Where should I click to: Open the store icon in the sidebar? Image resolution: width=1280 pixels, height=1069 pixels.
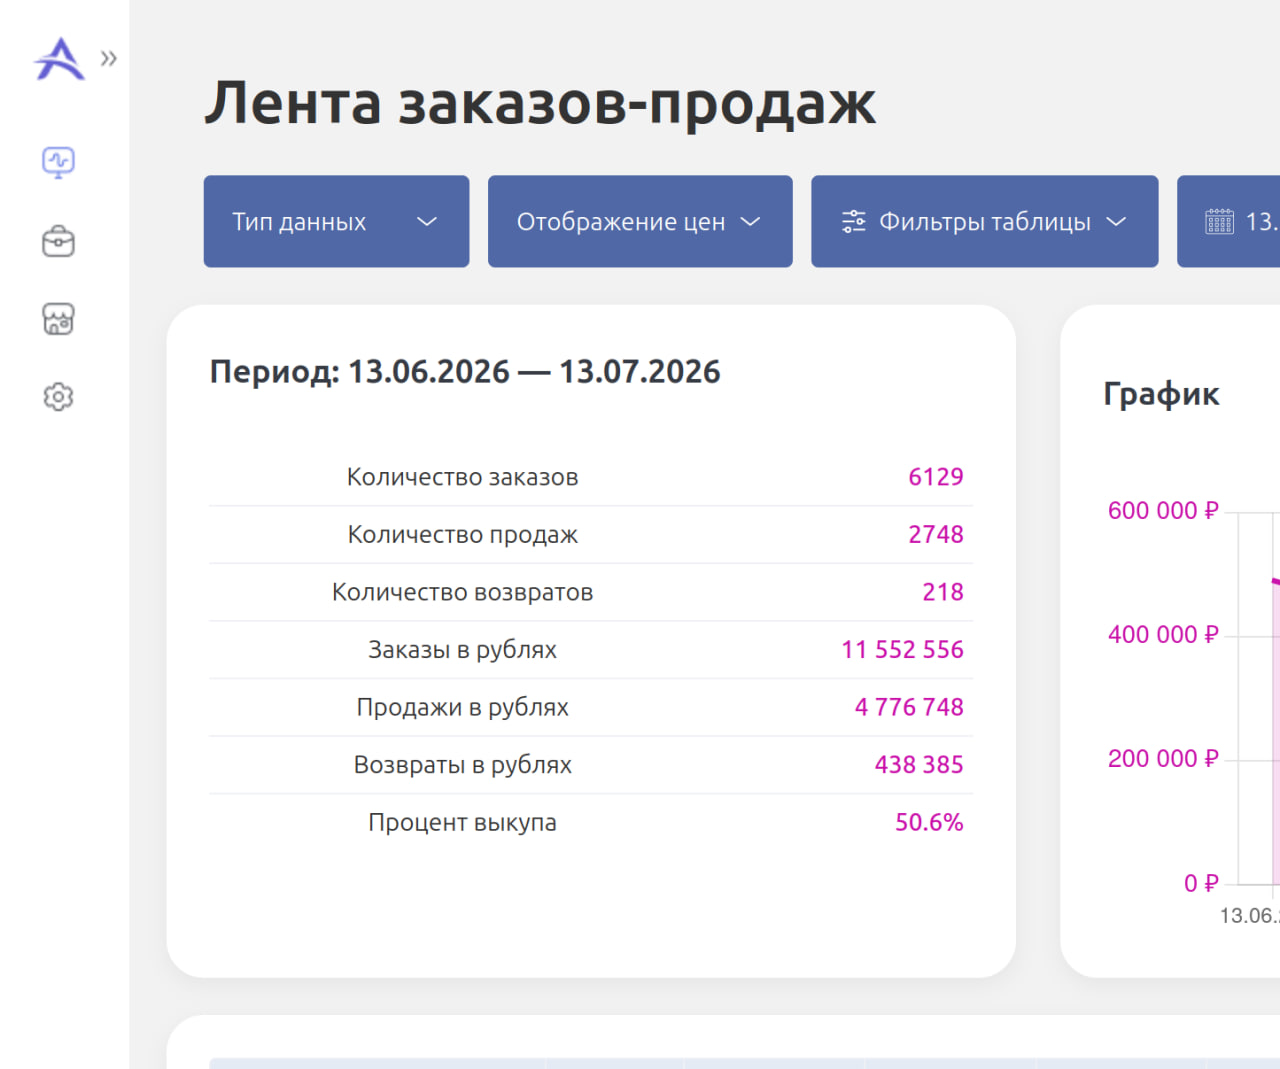[x=59, y=319]
